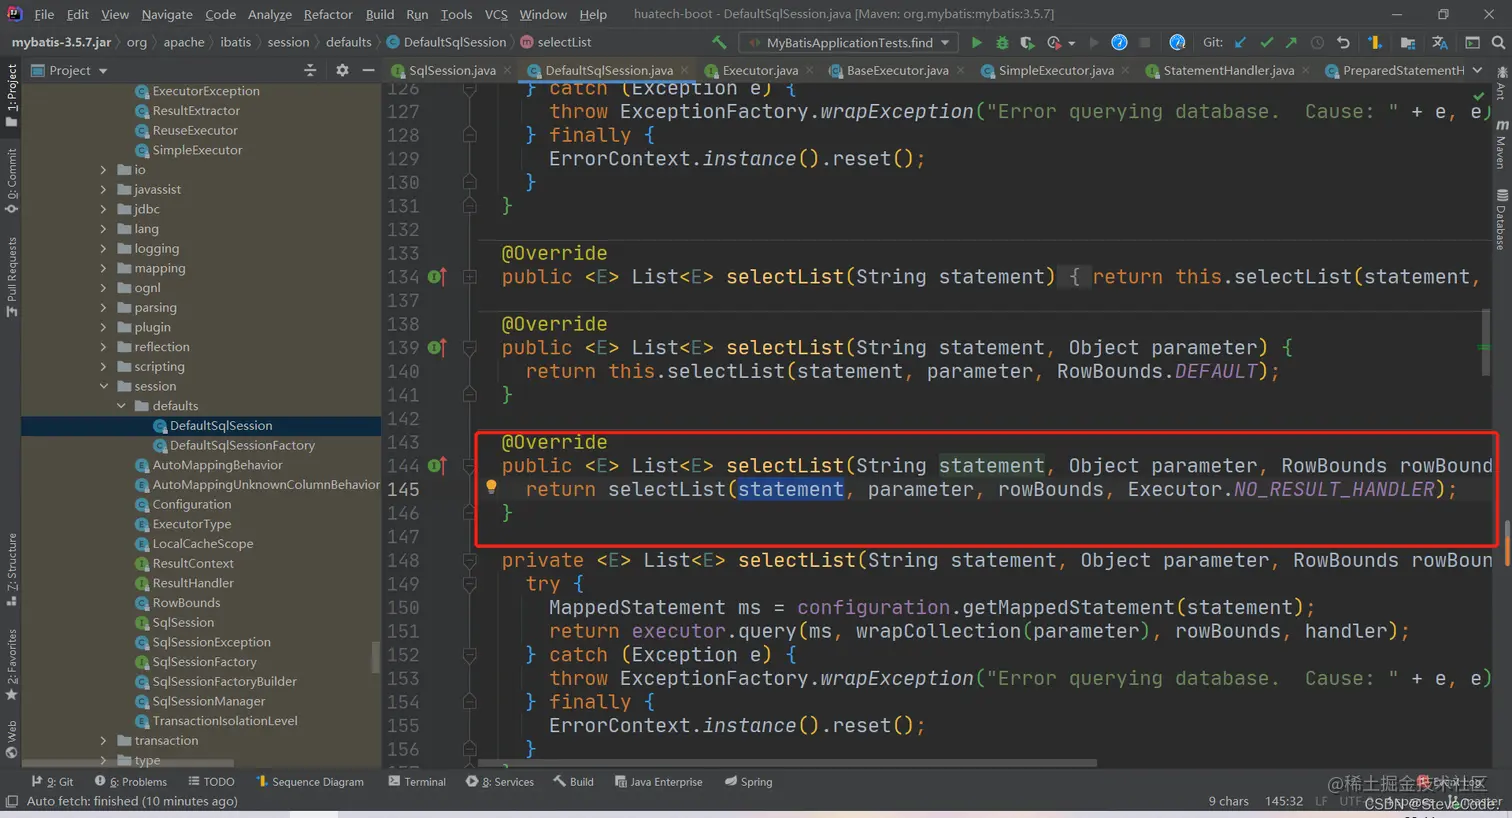Viewport: 1512px width, 818px height.
Task: Fold the finally block at line 128
Action: (470, 135)
